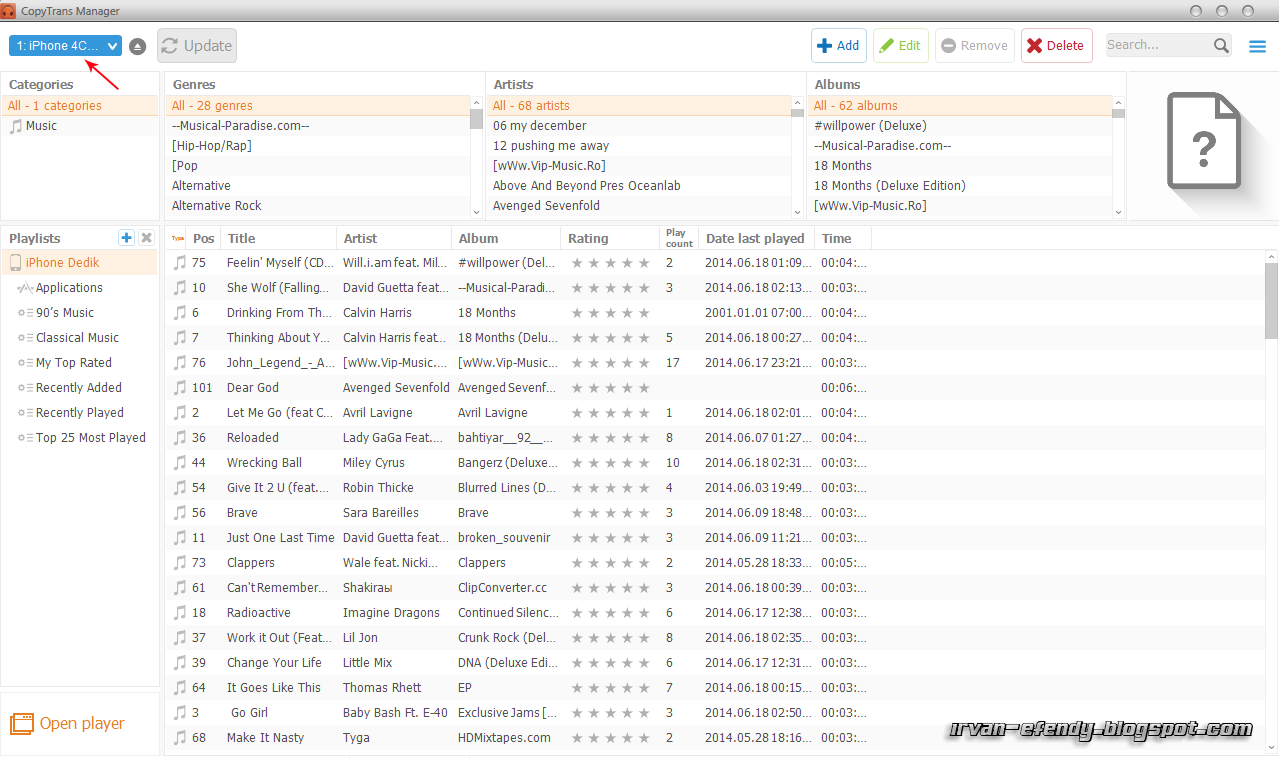Select [Hip-Hop/Rap] genre

(317, 146)
